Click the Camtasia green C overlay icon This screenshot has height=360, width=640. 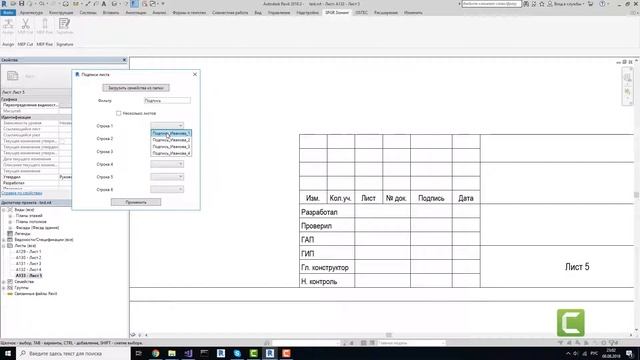coord(571,322)
